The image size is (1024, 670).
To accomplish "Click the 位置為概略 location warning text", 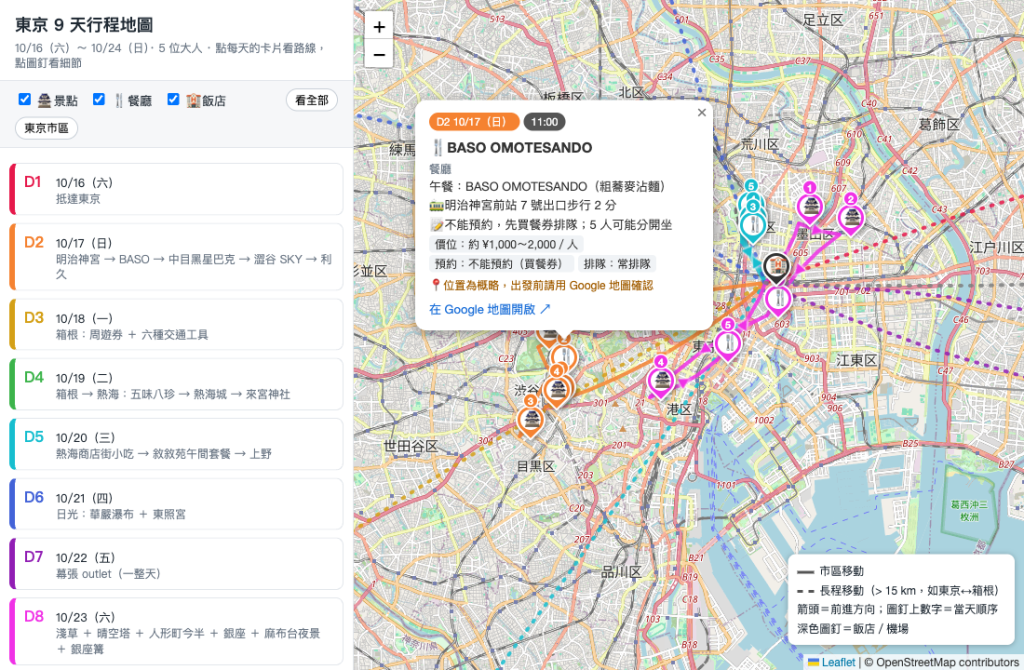I will (542, 285).
